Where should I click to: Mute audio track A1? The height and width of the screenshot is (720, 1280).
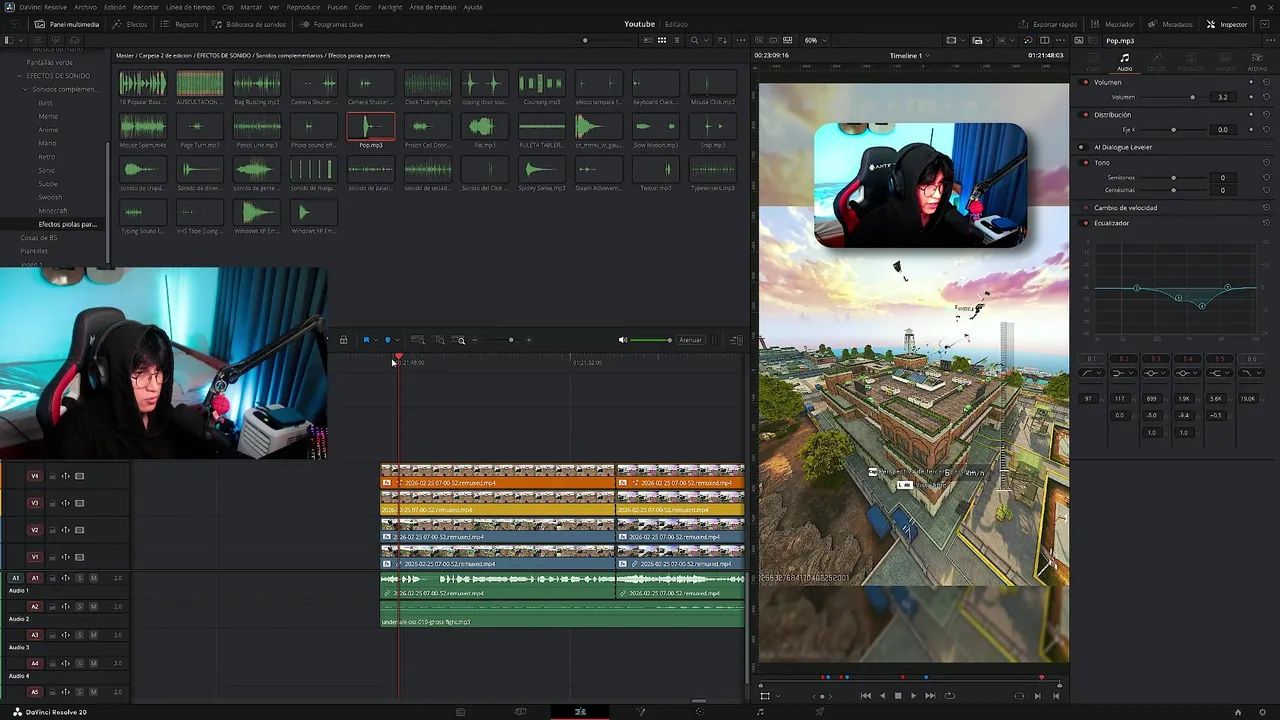point(93,578)
